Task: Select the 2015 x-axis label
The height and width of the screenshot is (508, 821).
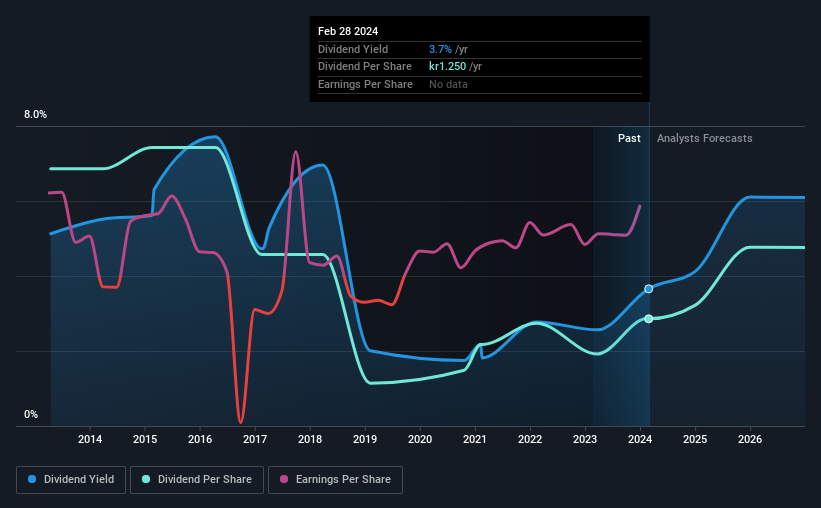Action: (x=145, y=439)
